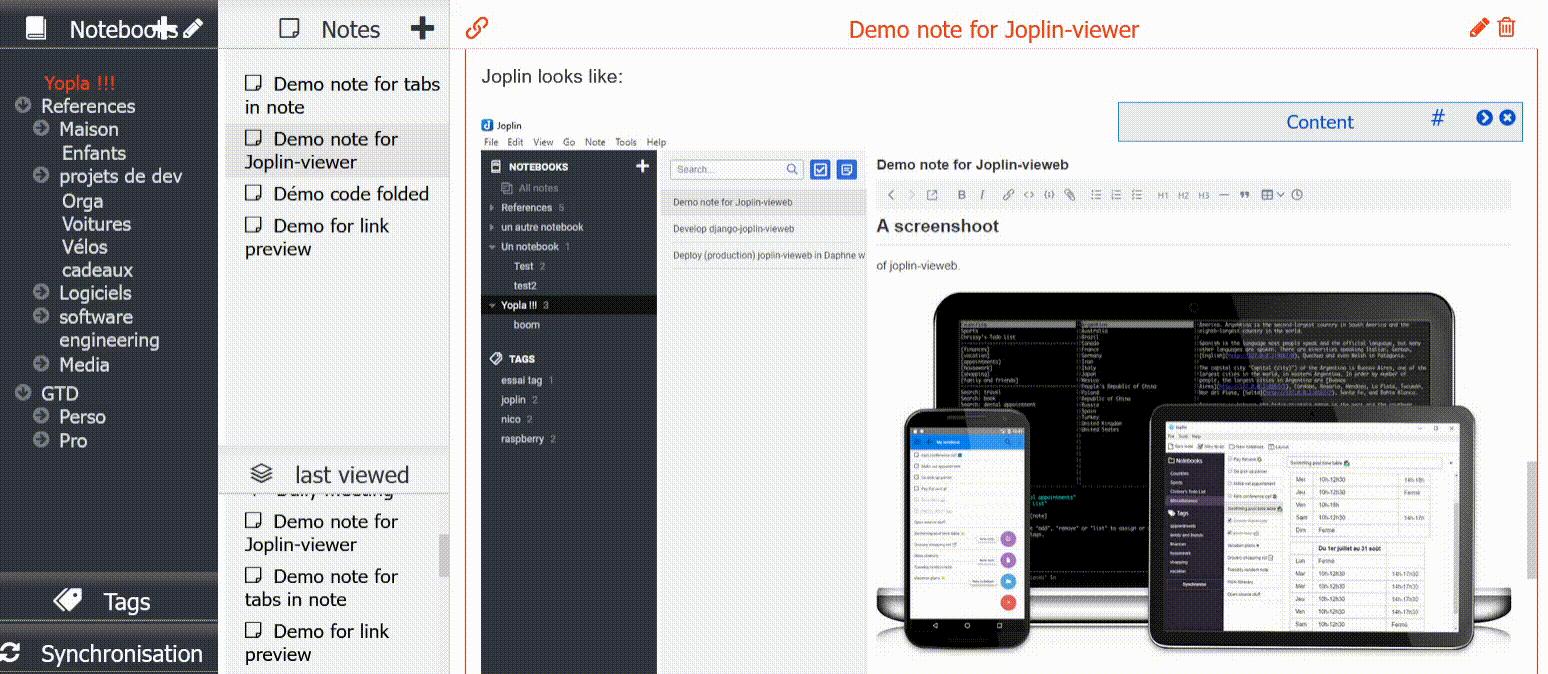The width and height of the screenshot is (1548, 674).
Task: Delete the note using the trash icon
Action: click(1507, 28)
